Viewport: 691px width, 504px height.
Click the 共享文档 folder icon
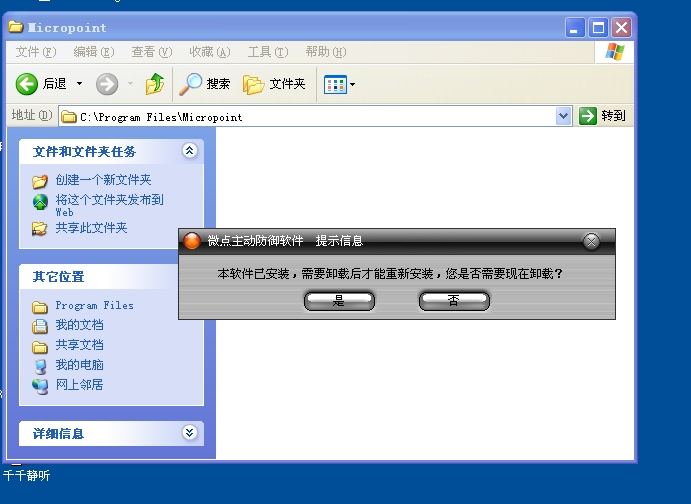tap(40, 347)
